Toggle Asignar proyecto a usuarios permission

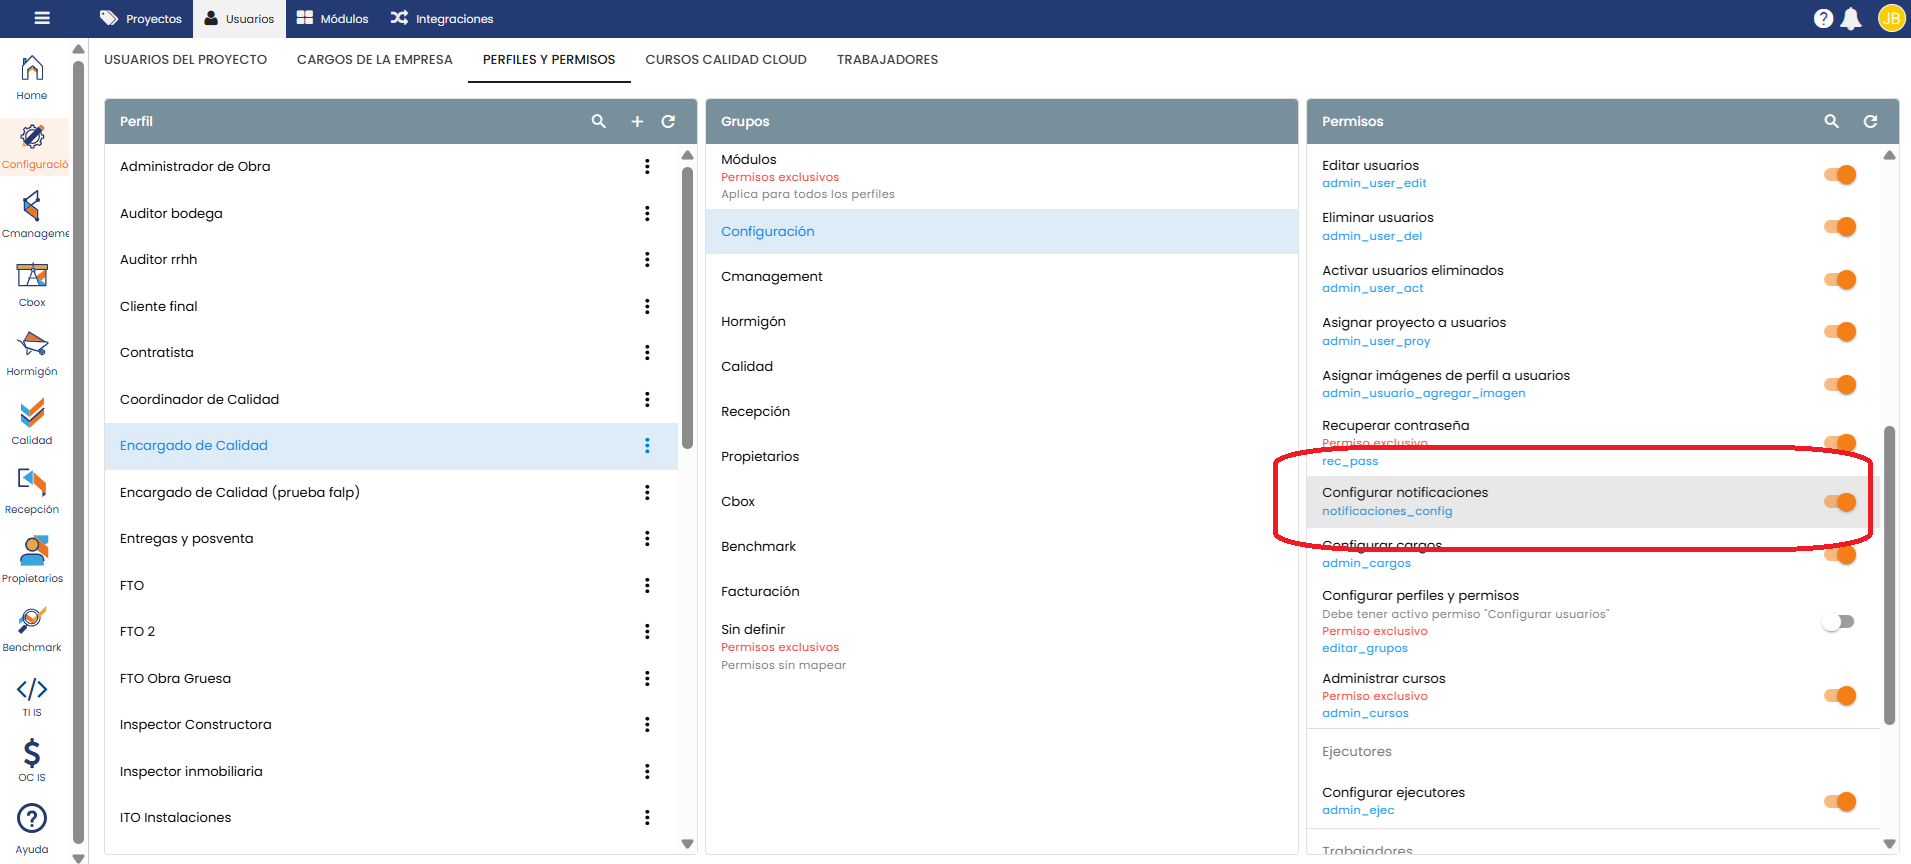coord(1840,332)
